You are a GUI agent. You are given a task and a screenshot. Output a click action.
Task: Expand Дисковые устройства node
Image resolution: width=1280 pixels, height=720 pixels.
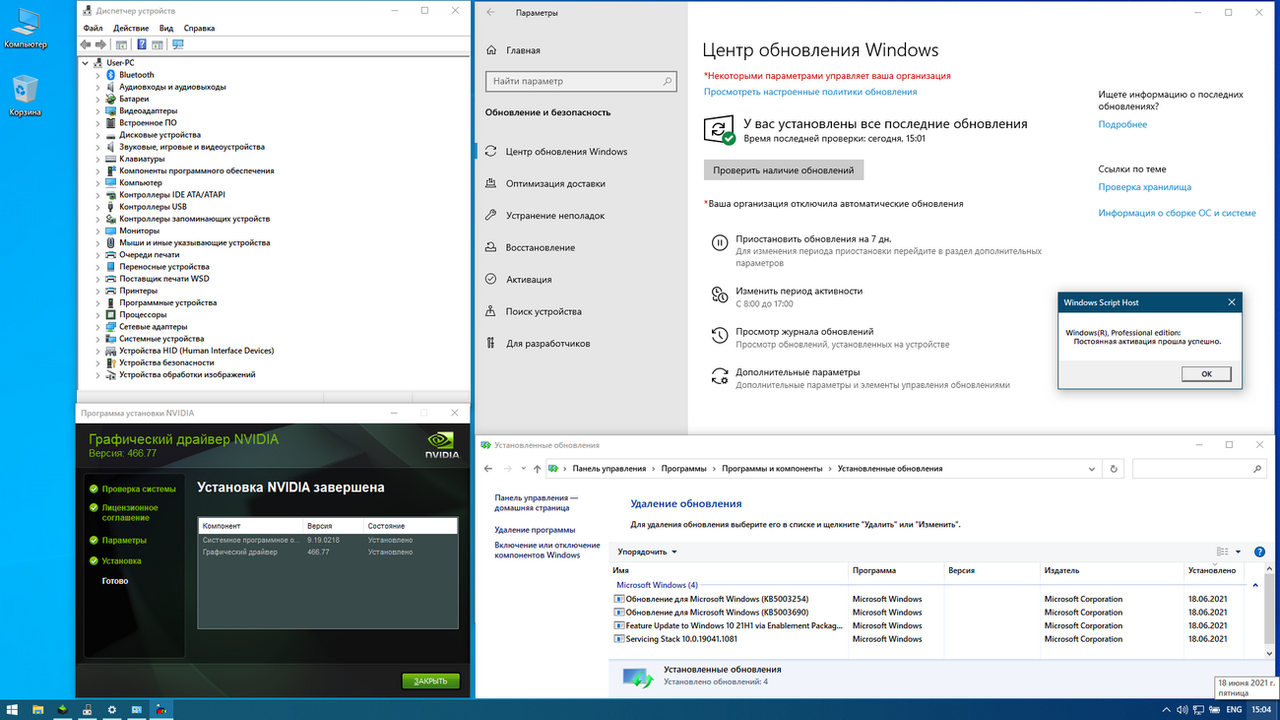point(98,135)
